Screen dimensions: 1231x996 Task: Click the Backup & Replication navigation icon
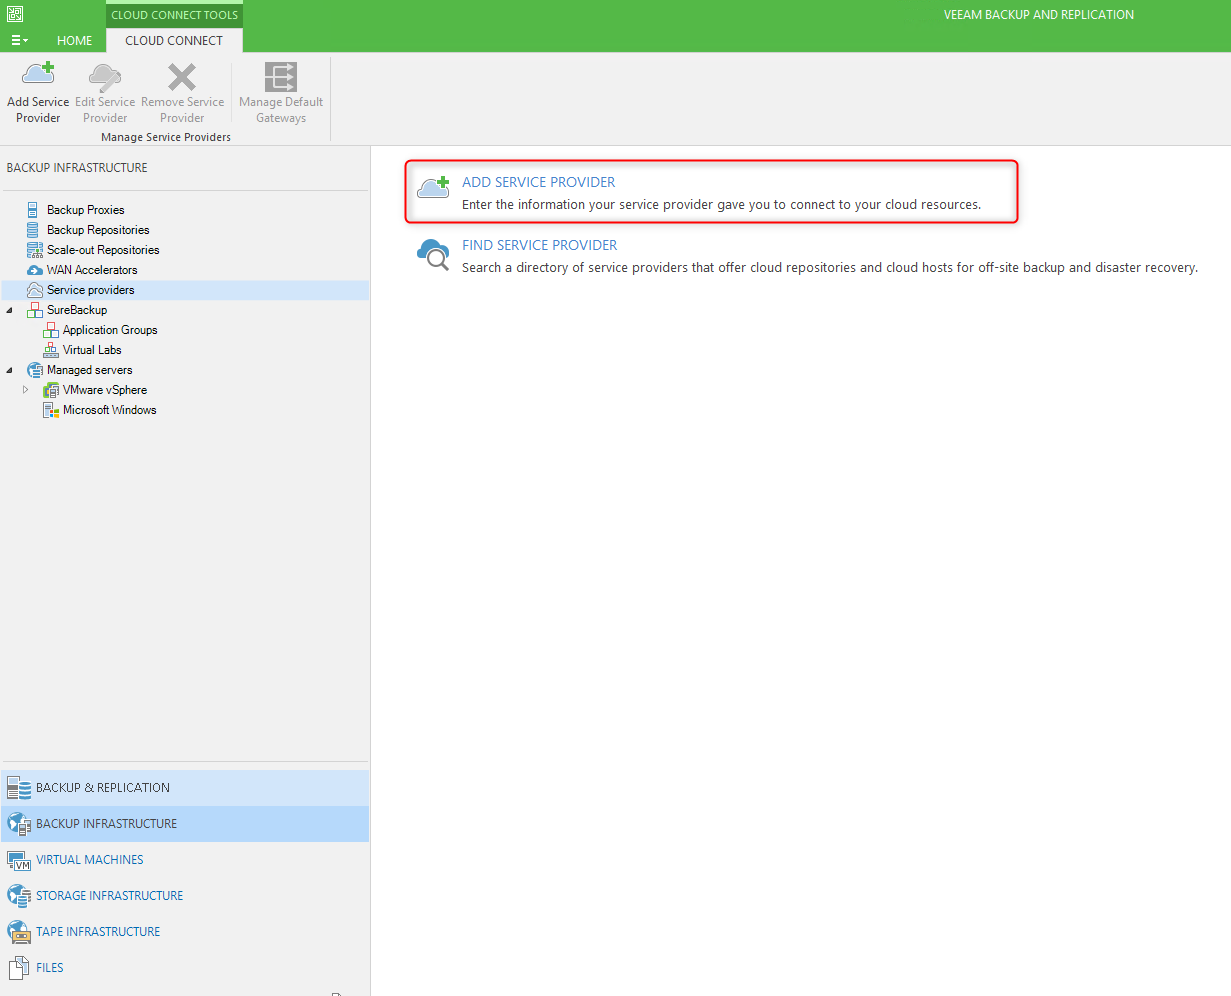[19, 788]
